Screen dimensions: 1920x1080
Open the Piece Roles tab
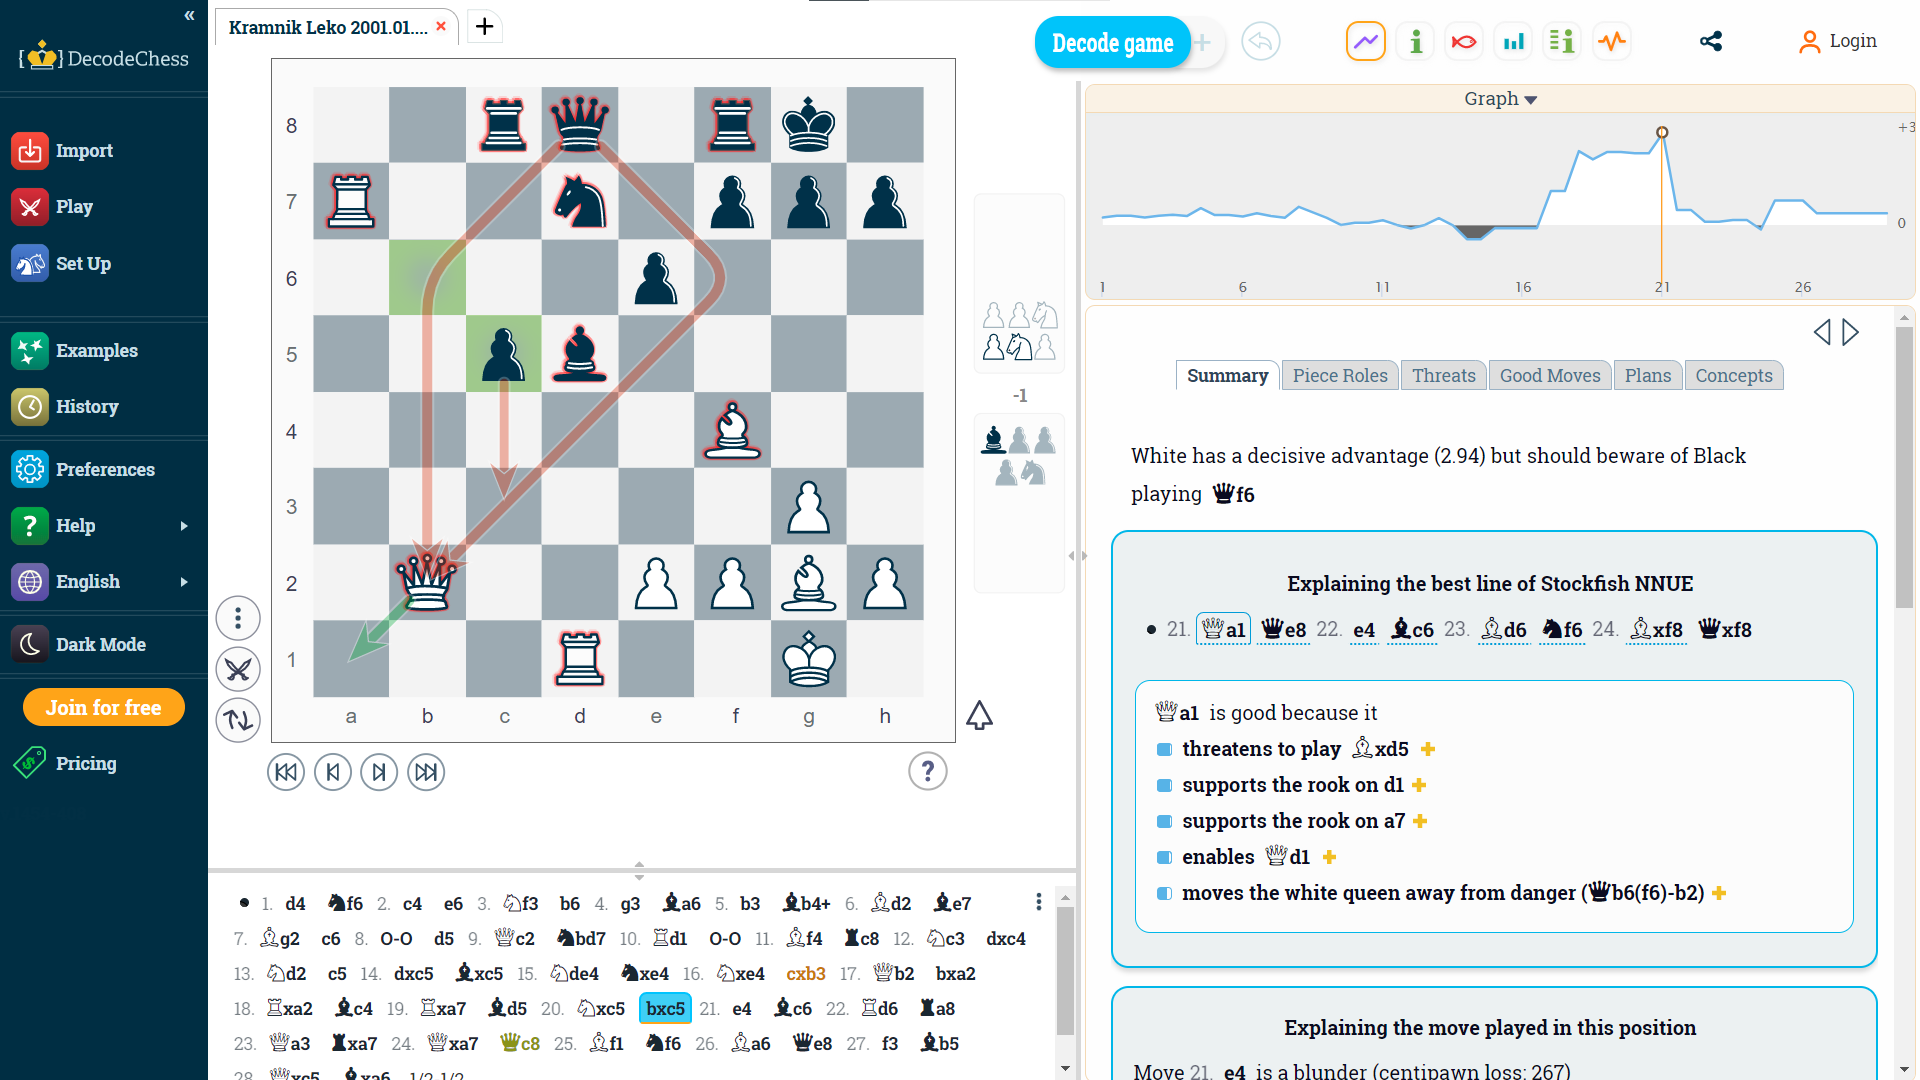point(1338,376)
